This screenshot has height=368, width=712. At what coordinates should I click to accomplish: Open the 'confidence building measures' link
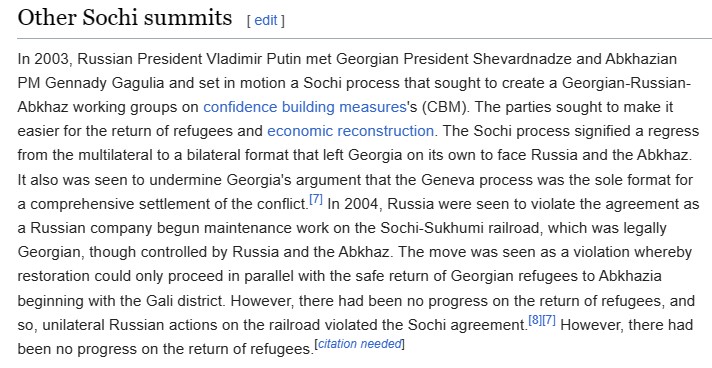tap(305, 107)
